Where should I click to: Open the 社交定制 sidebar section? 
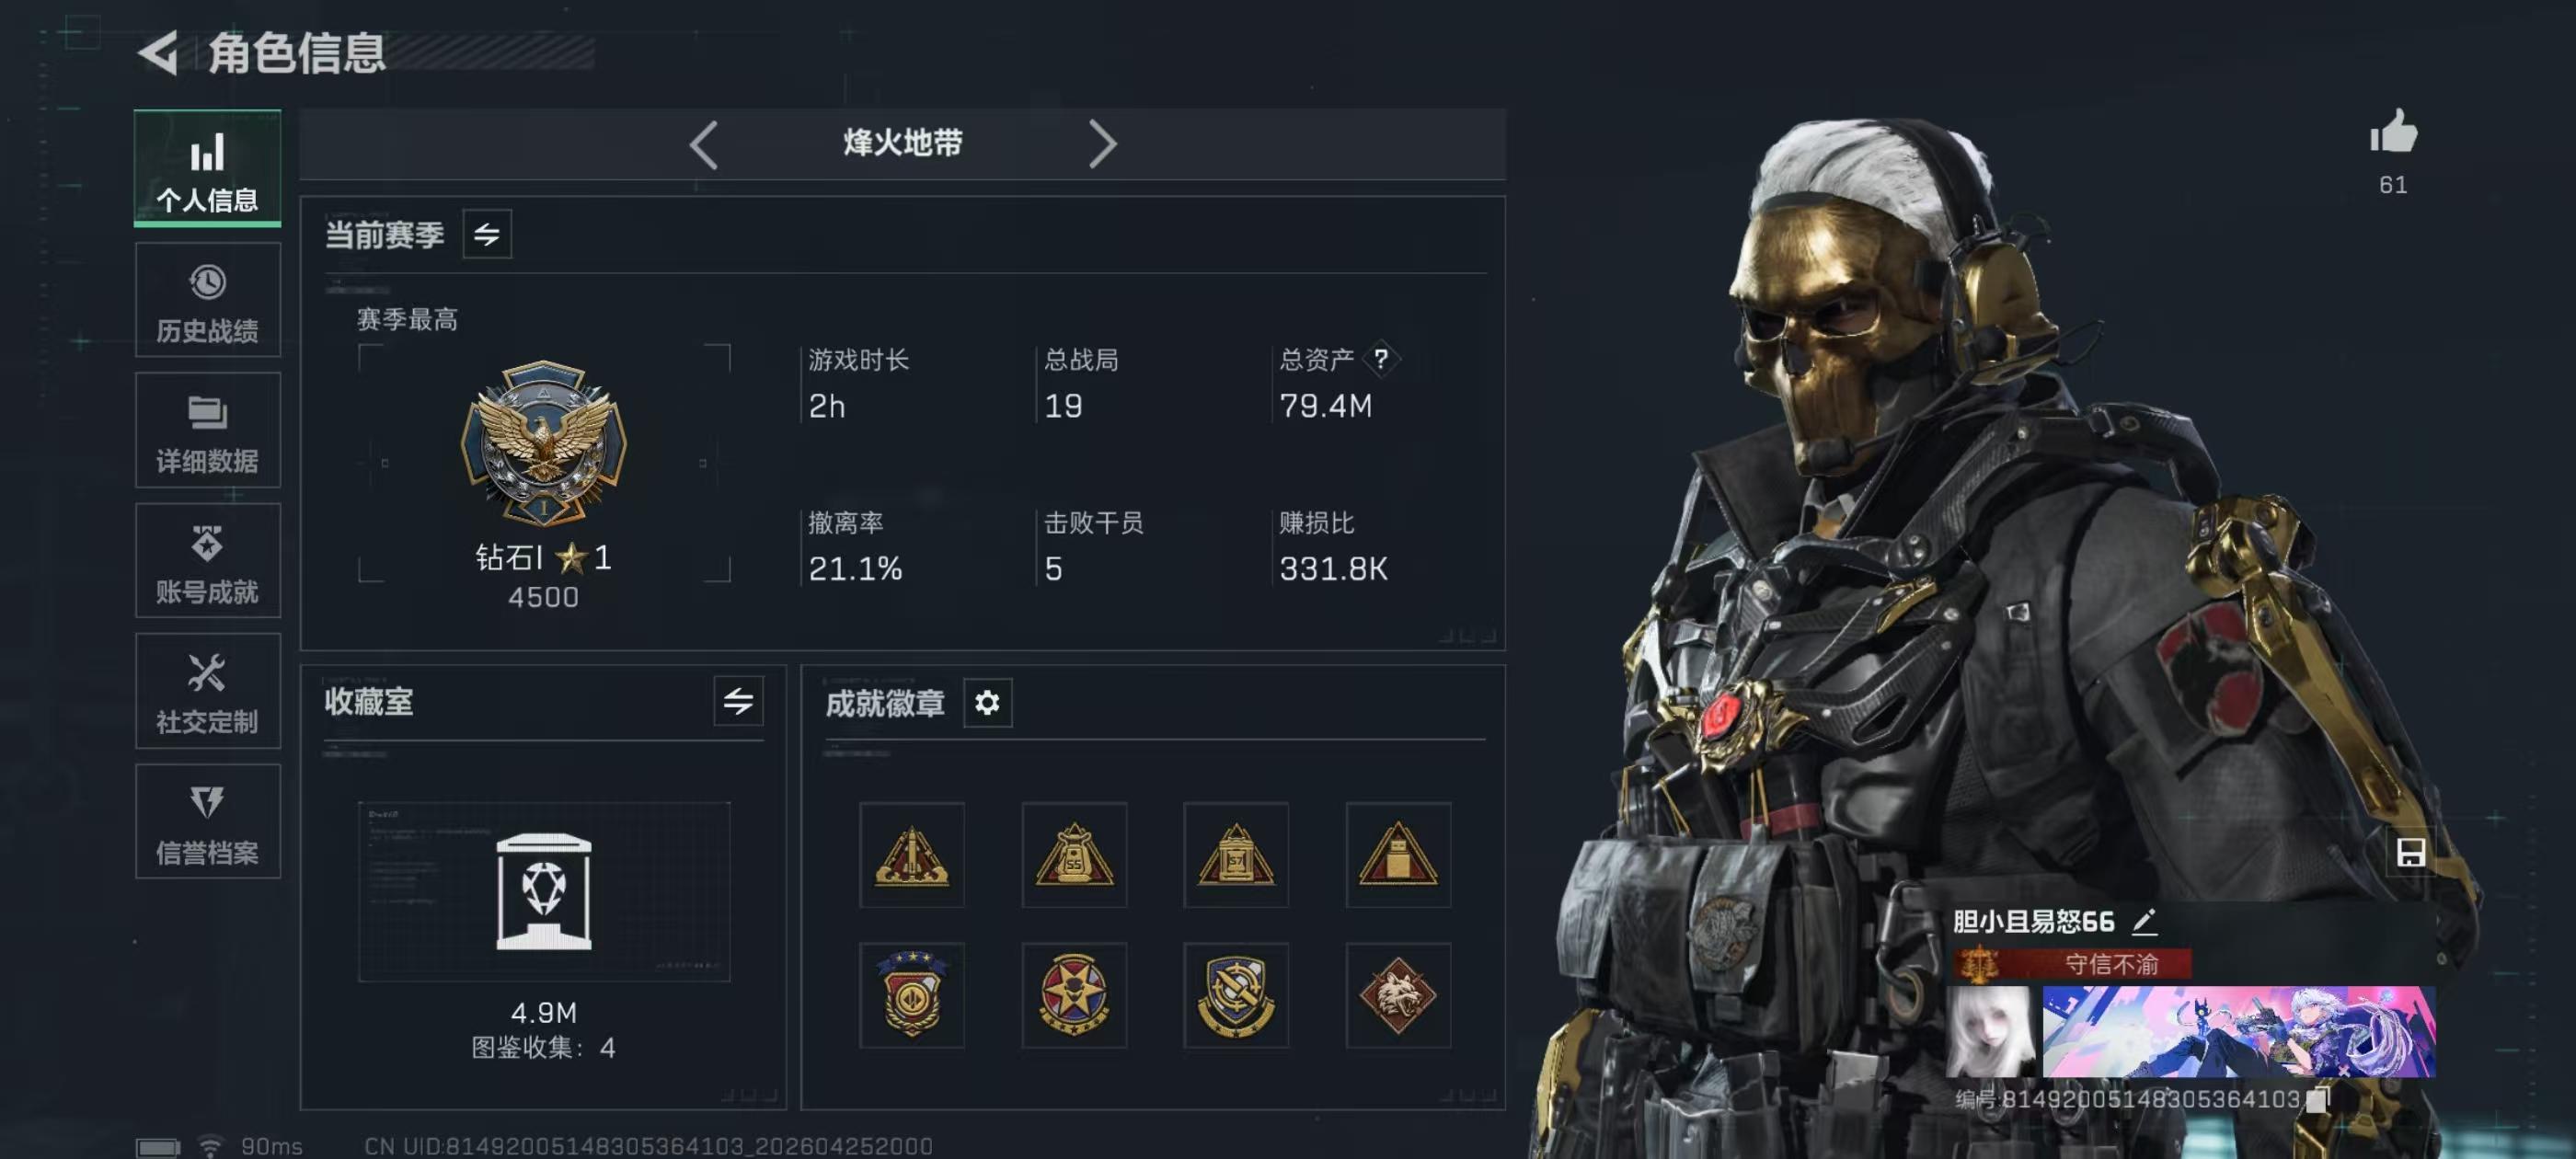click(208, 691)
